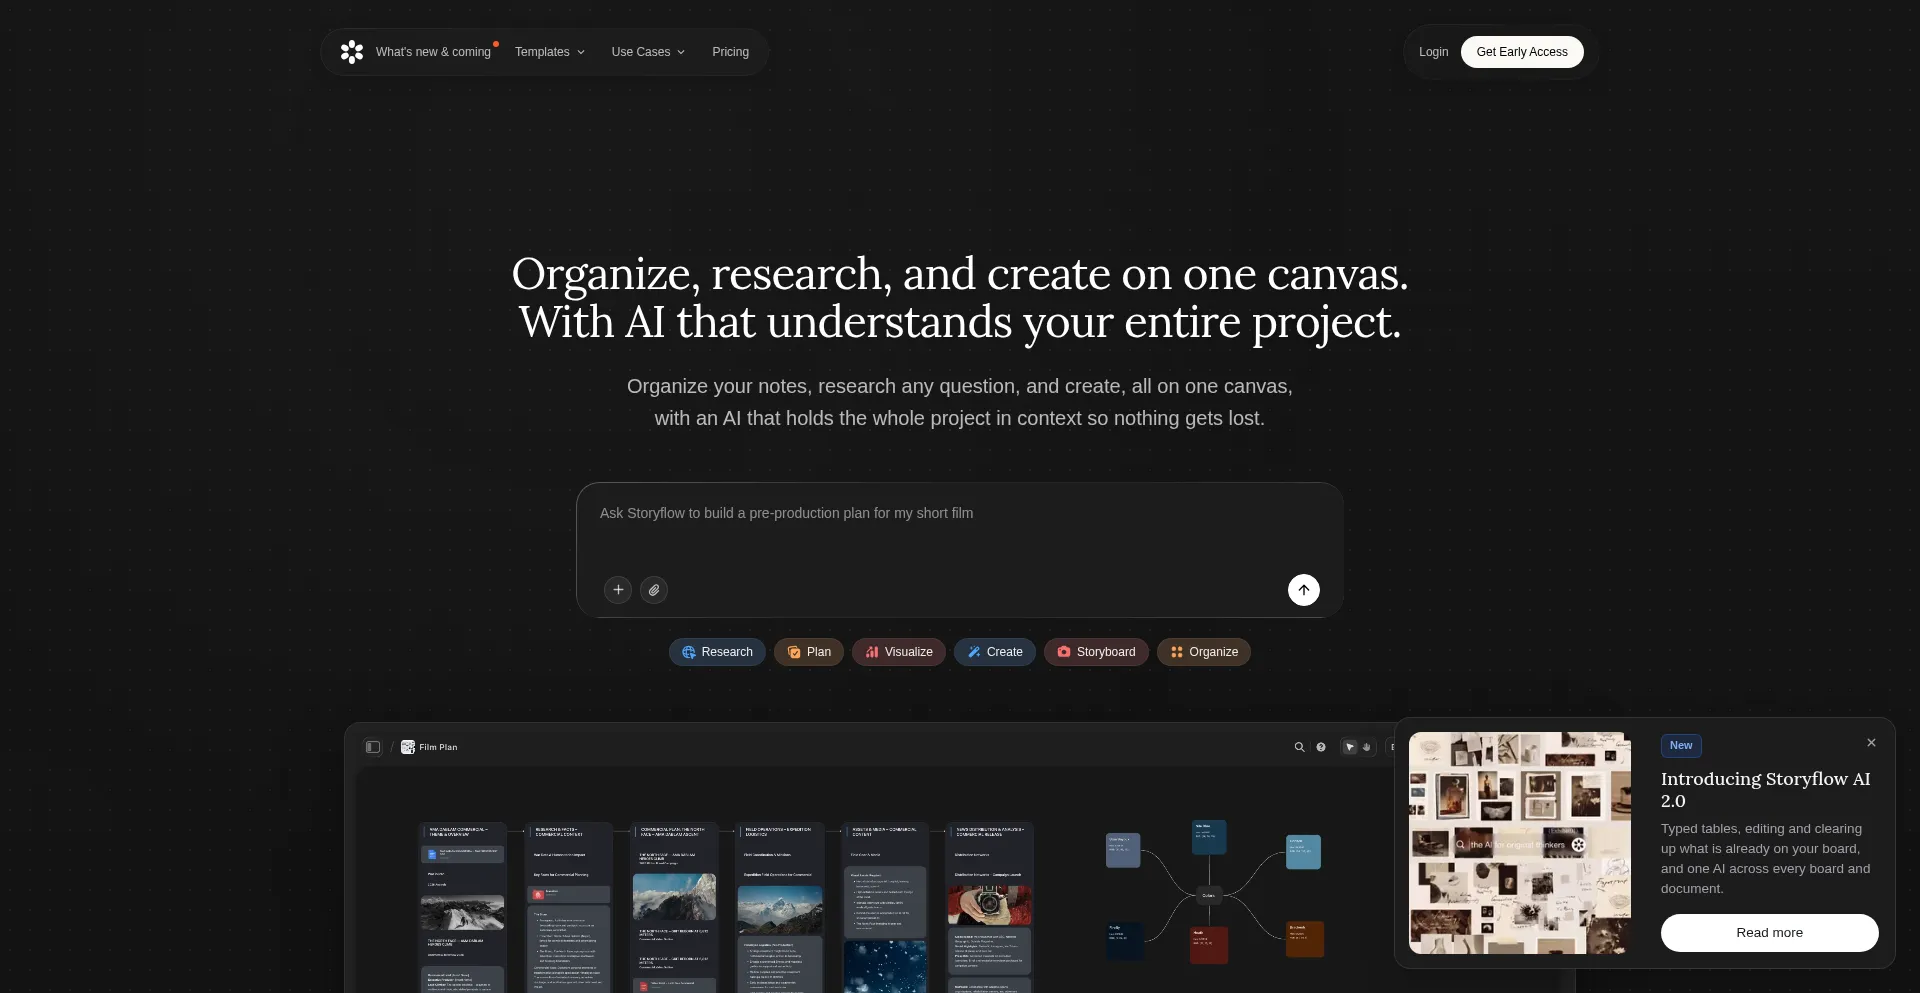Click the Storyflow flower logo
Screen dimensions: 1920x993
(352, 52)
